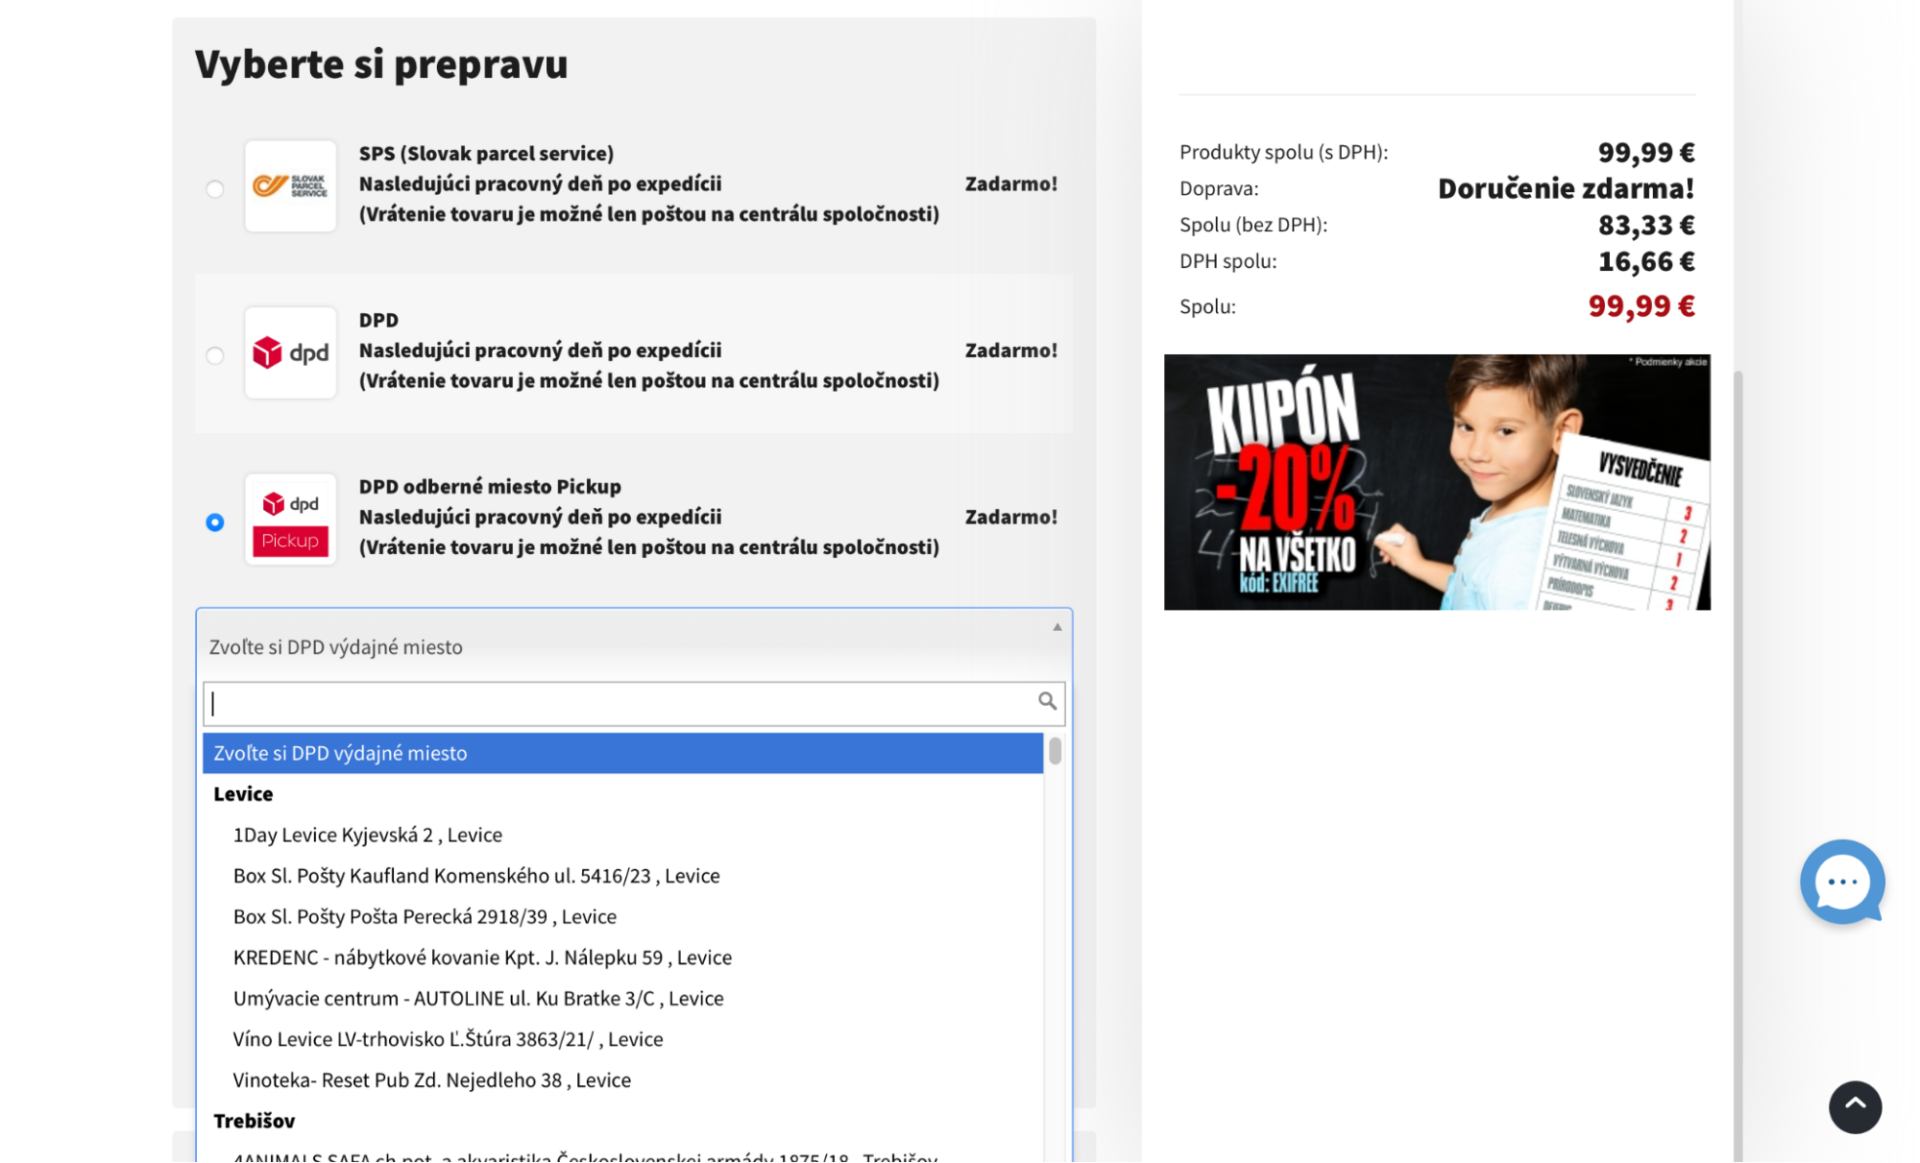This screenshot has height=1163, width=1920.
Task: Click the scroll-to-top arrow button
Action: point(1855,1107)
